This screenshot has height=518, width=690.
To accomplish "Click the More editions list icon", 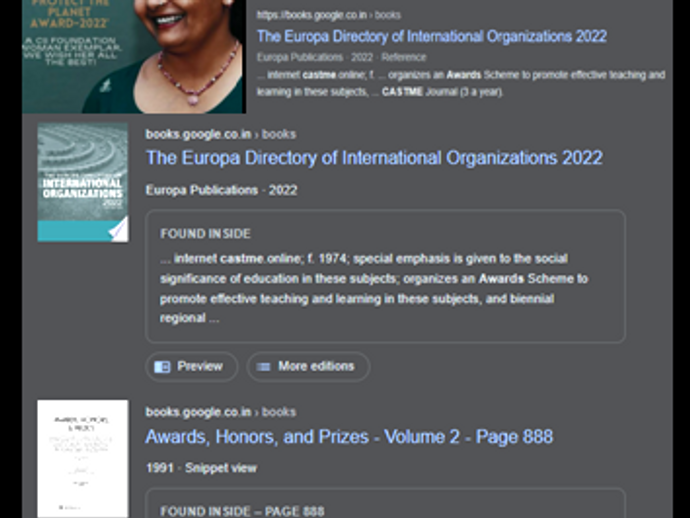I will pos(263,367).
